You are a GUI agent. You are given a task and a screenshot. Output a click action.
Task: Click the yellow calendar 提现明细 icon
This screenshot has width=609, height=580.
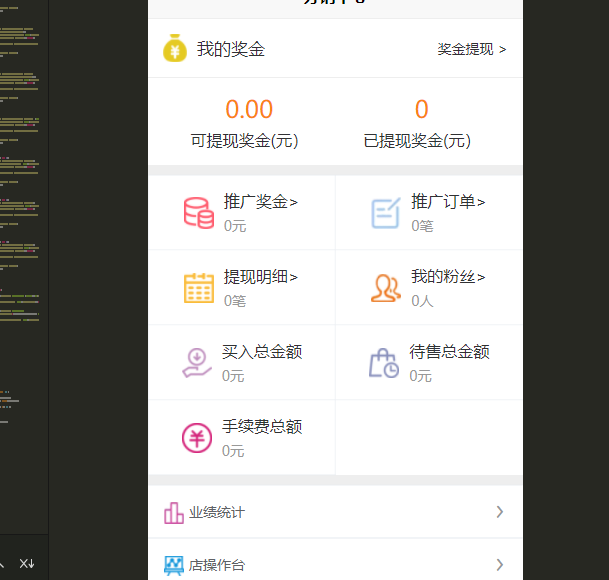coord(198,288)
